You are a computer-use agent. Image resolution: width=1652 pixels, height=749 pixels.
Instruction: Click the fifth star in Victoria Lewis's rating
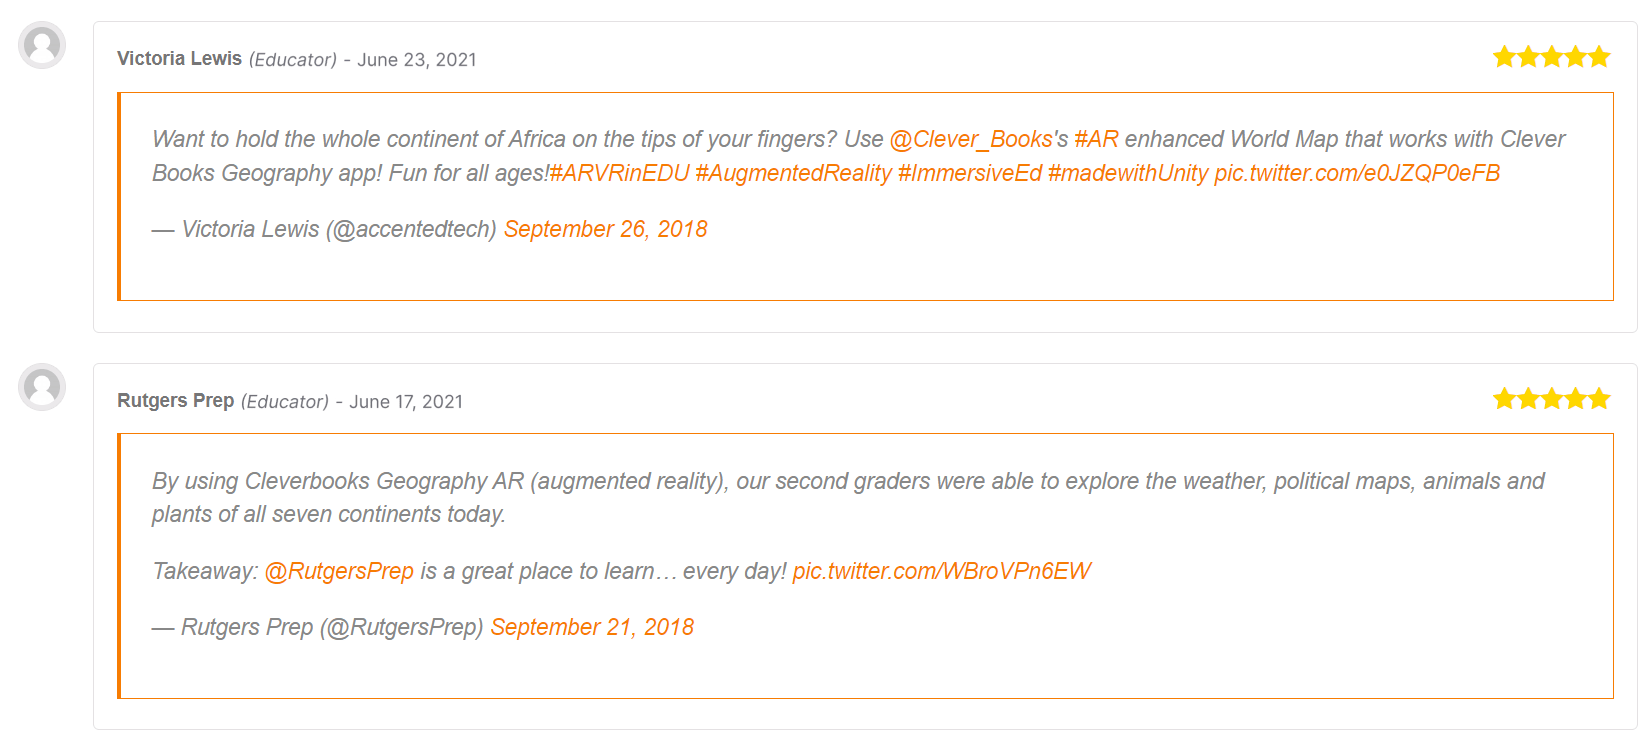1600,57
